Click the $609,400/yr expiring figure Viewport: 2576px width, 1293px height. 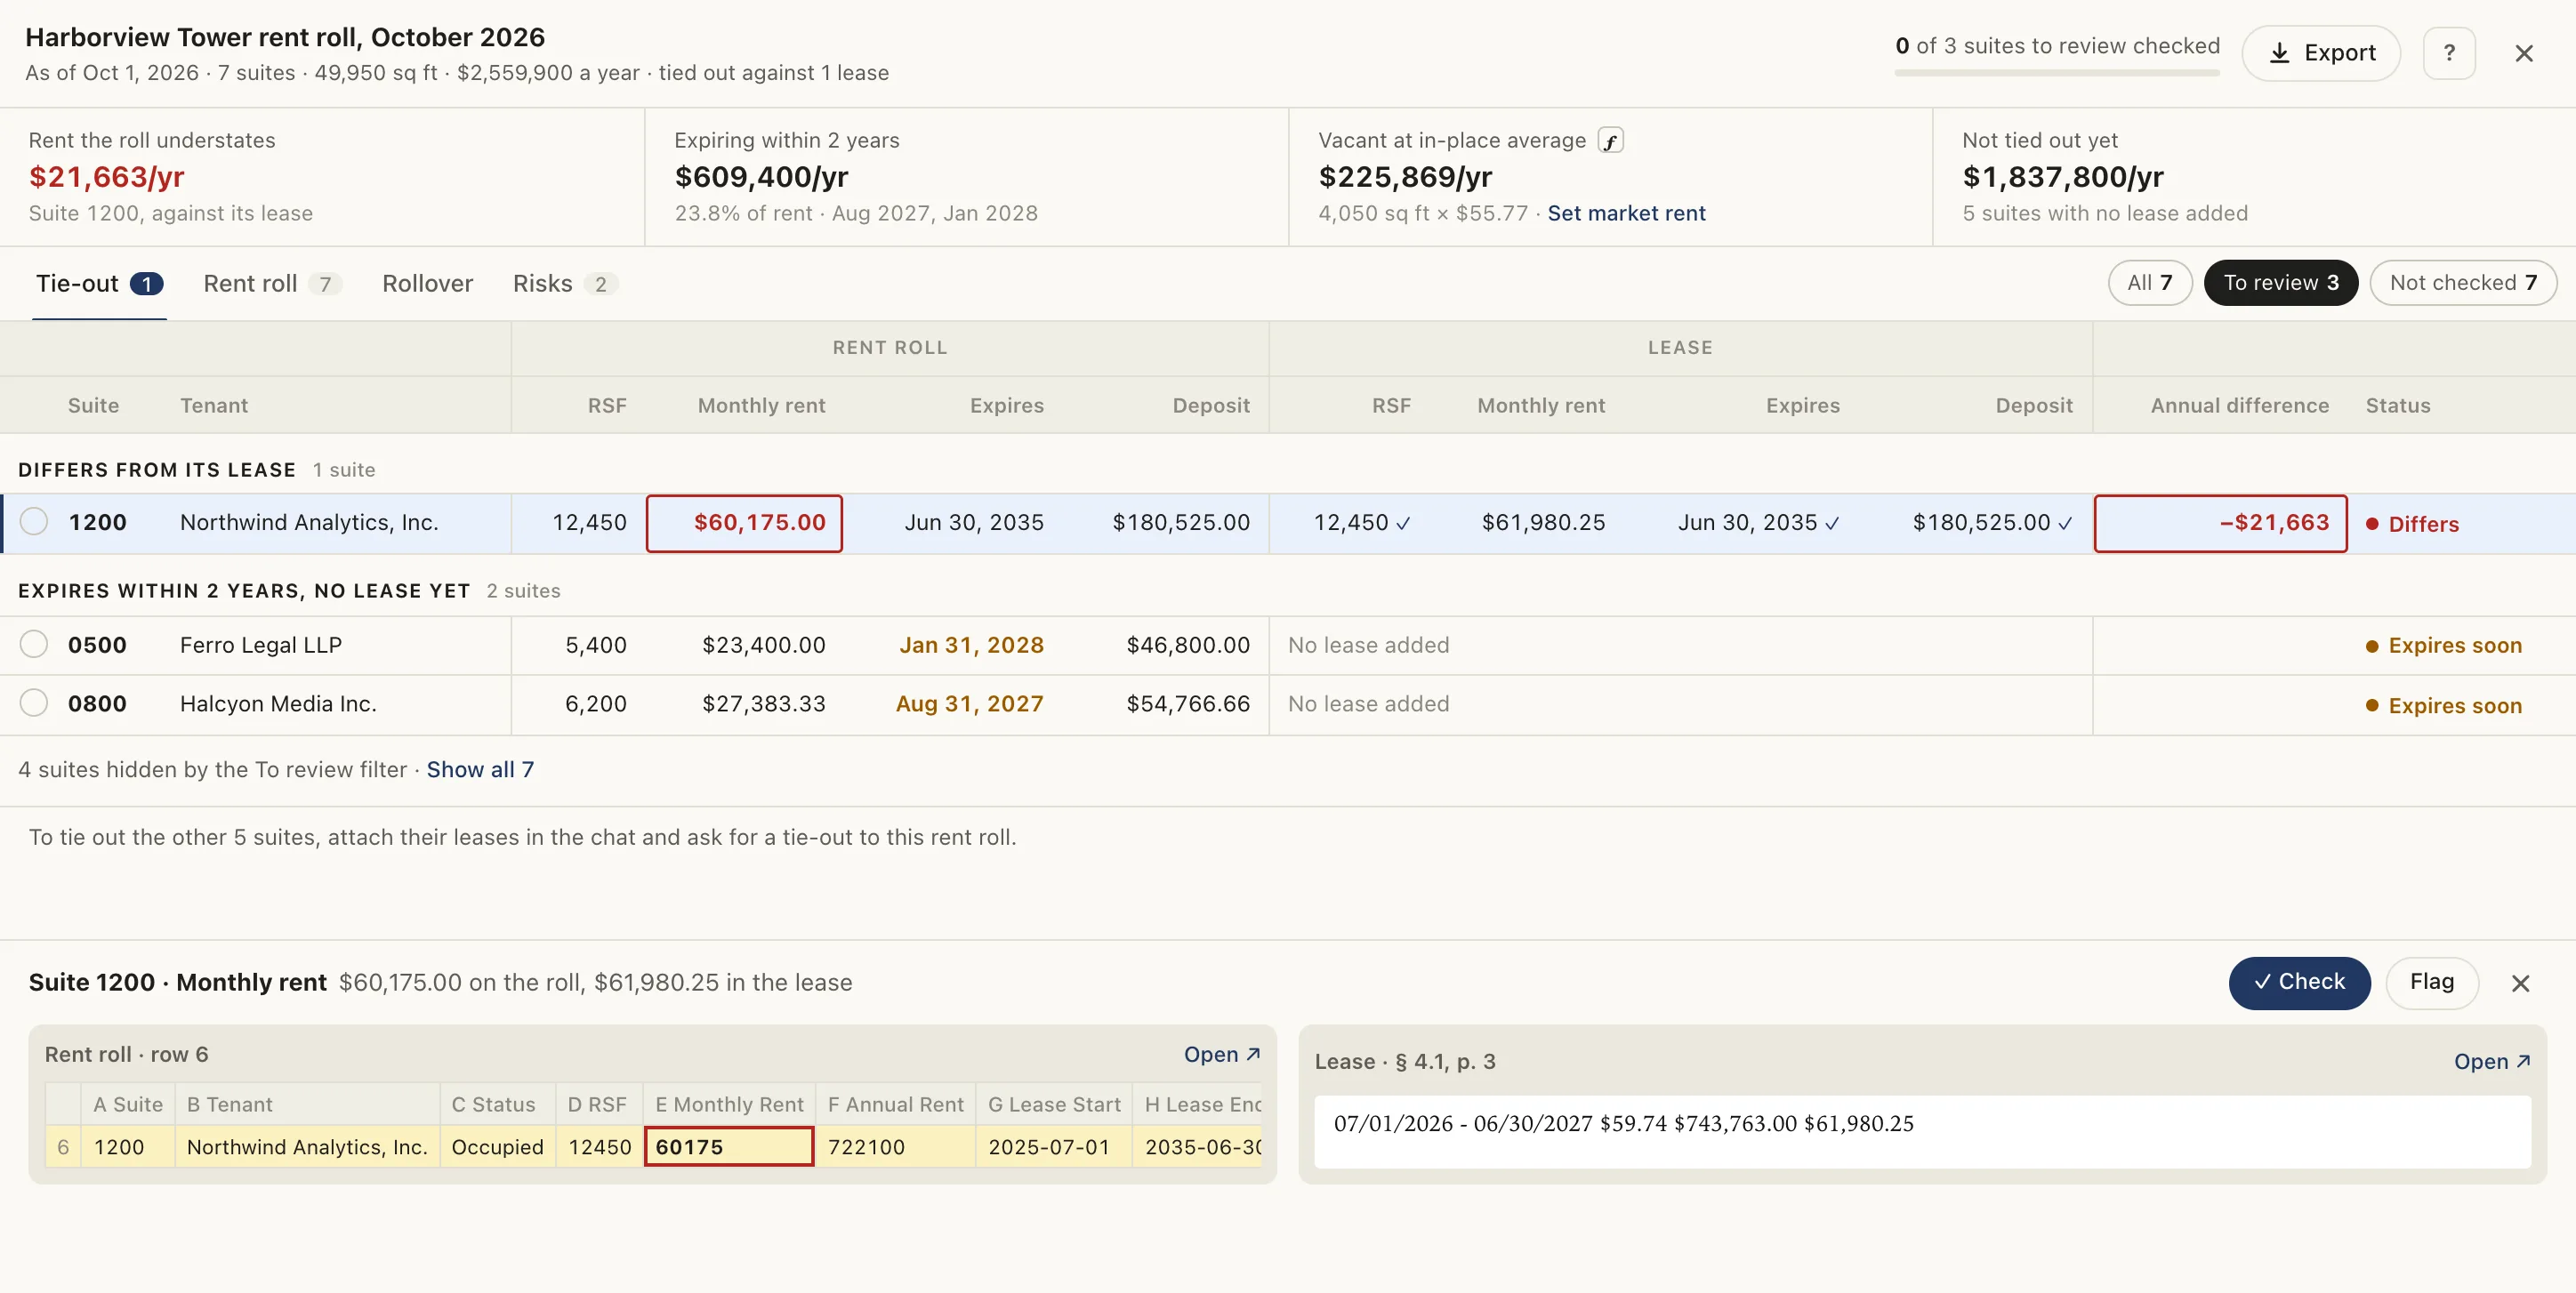(x=761, y=177)
